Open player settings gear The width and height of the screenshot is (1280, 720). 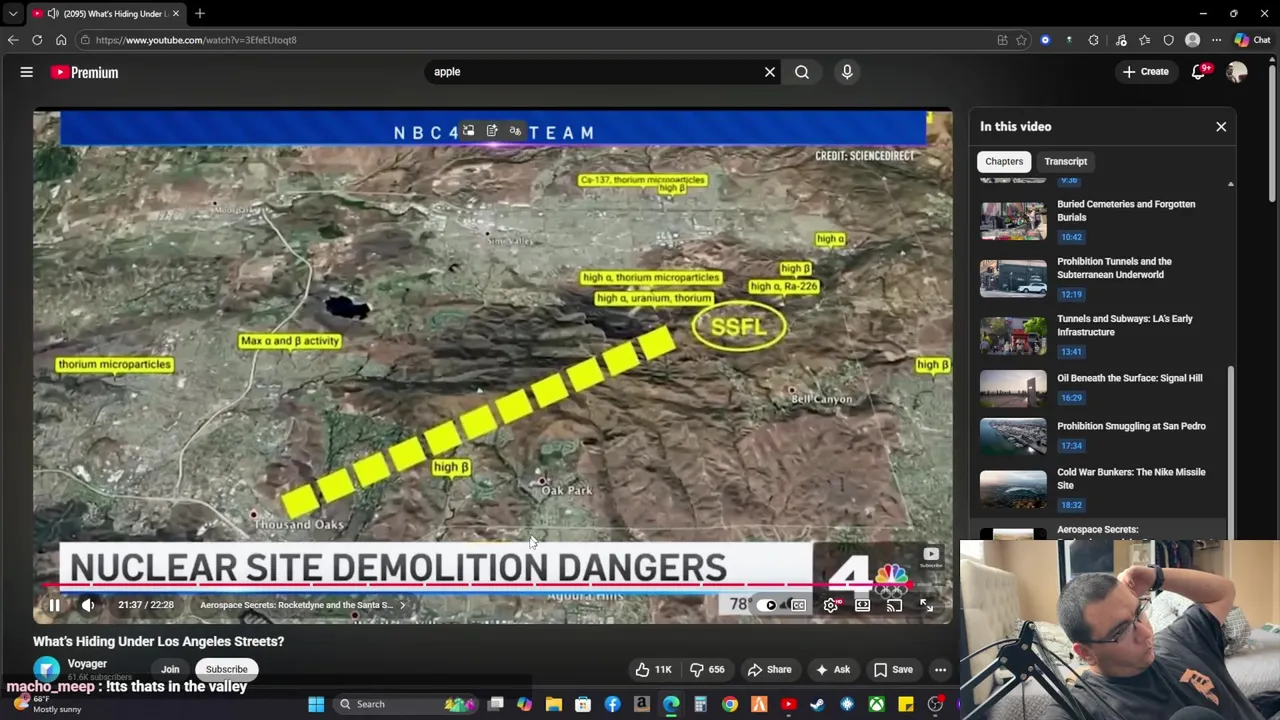[830, 605]
